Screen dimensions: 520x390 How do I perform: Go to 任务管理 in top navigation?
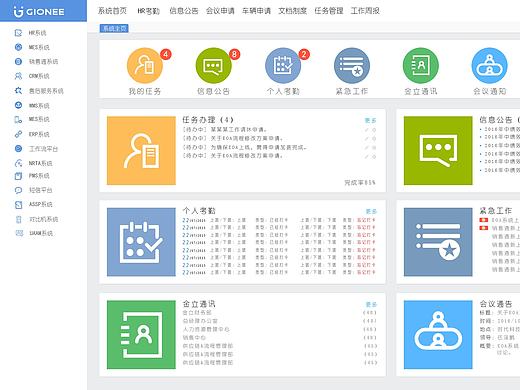click(x=329, y=11)
